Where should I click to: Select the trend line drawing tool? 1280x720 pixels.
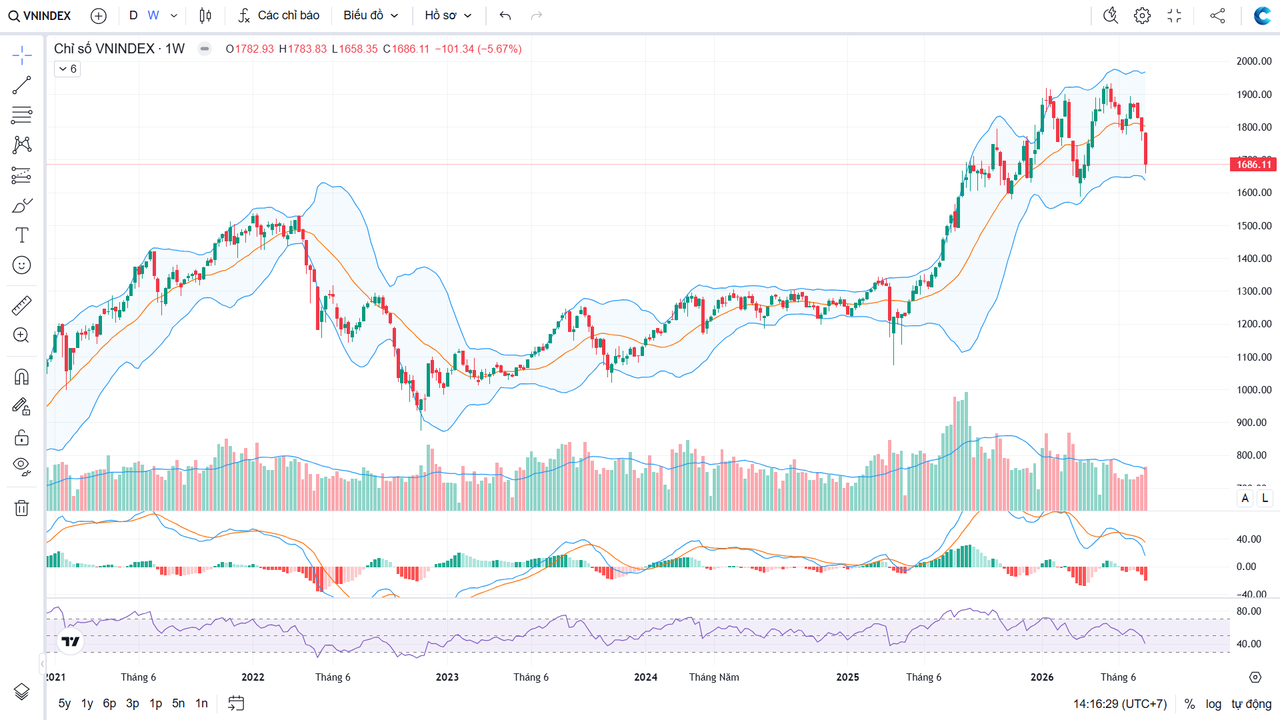pyautogui.click(x=21, y=85)
